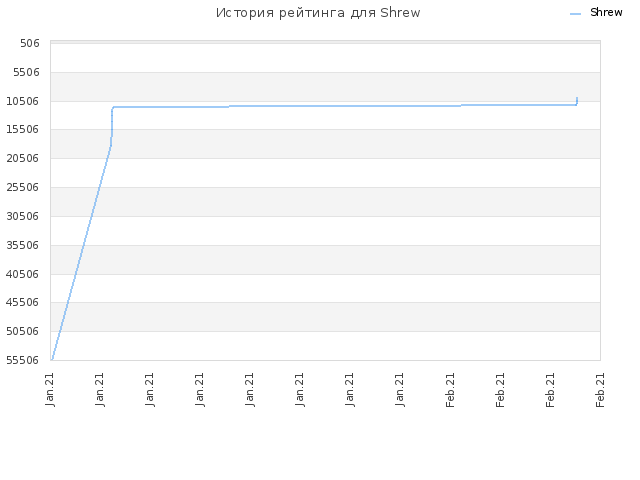The width and height of the screenshot is (640, 480).
Task: Click the final Feb.21 x-axis label
Action: [600, 390]
